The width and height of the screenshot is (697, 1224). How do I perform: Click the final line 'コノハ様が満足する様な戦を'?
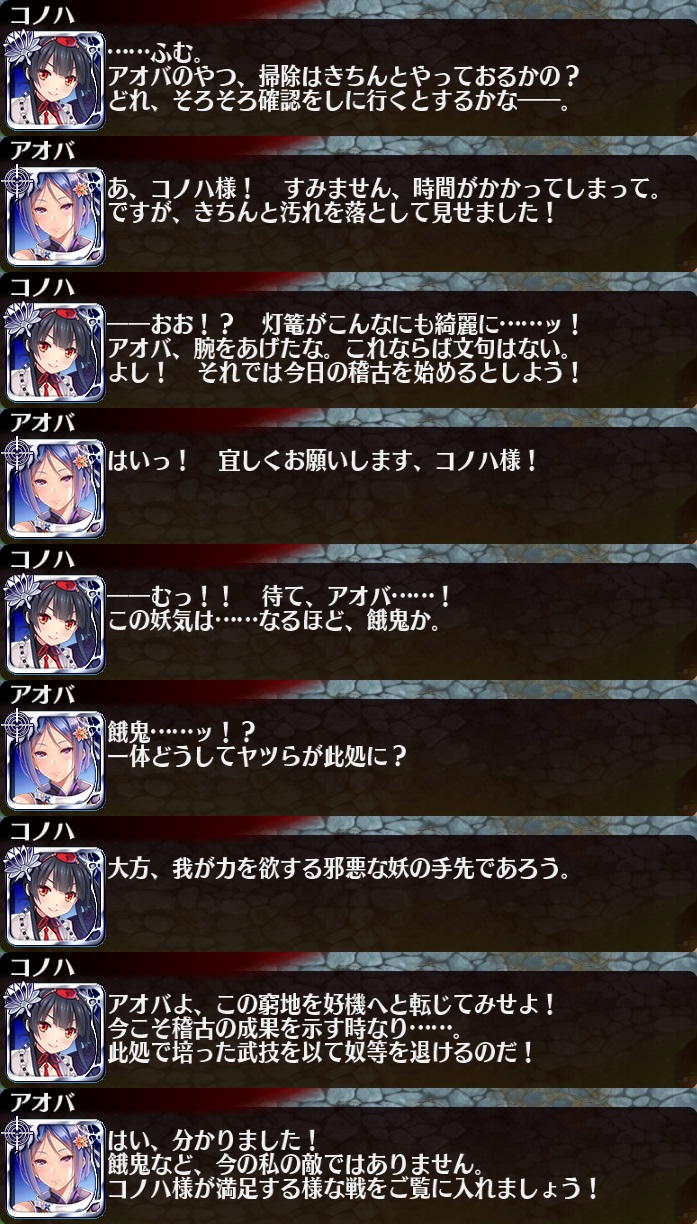pos(353,1188)
